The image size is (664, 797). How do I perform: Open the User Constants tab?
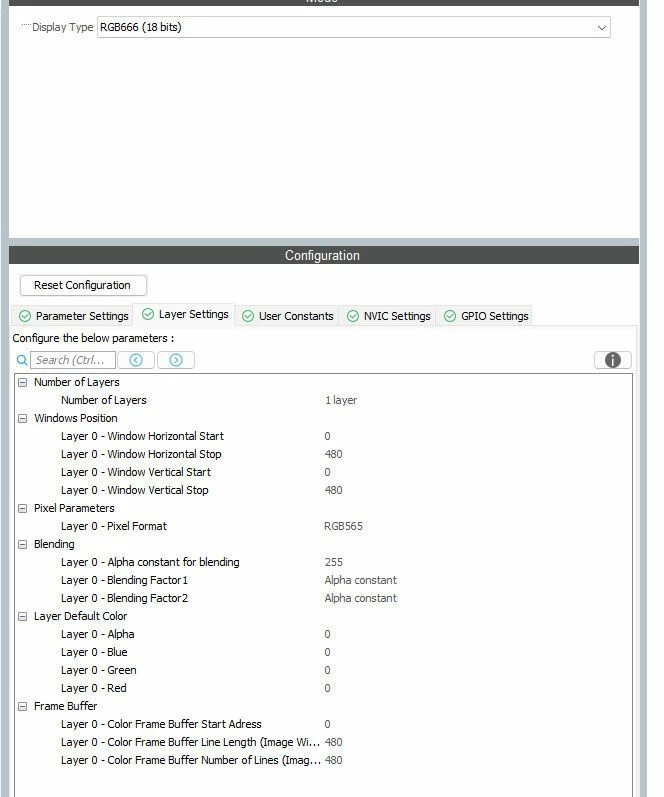click(x=288, y=316)
